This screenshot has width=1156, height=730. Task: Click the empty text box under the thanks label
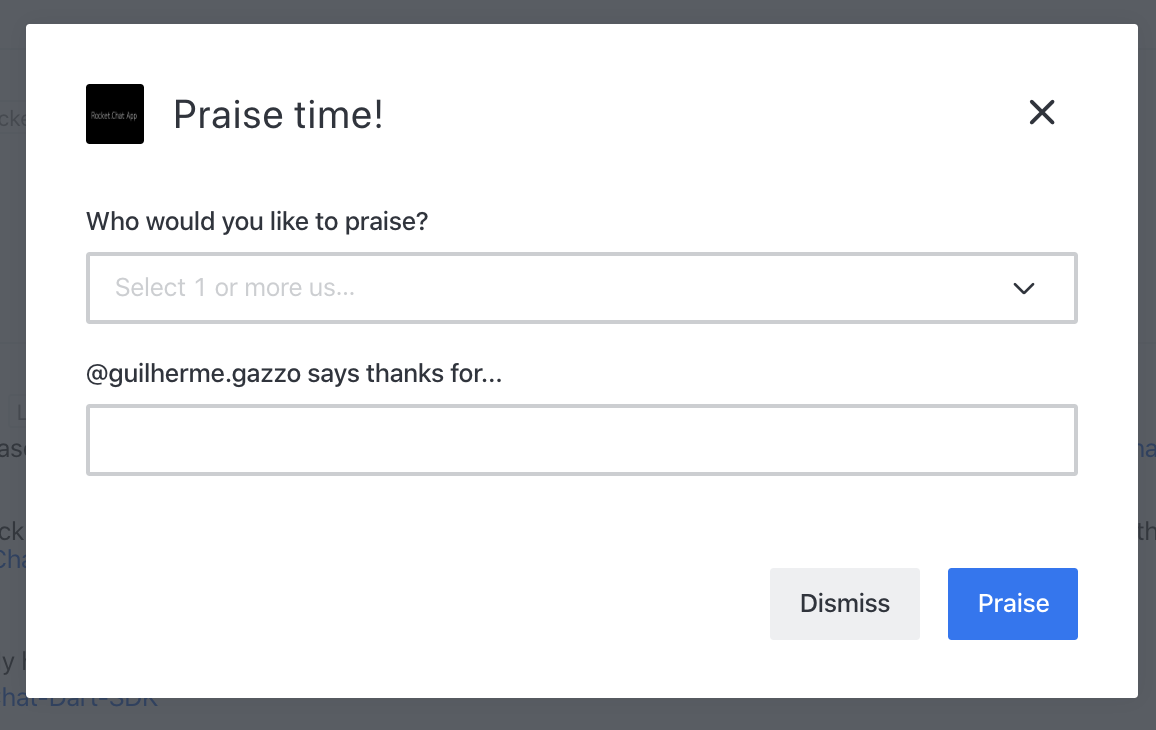(x=581, y=440)
